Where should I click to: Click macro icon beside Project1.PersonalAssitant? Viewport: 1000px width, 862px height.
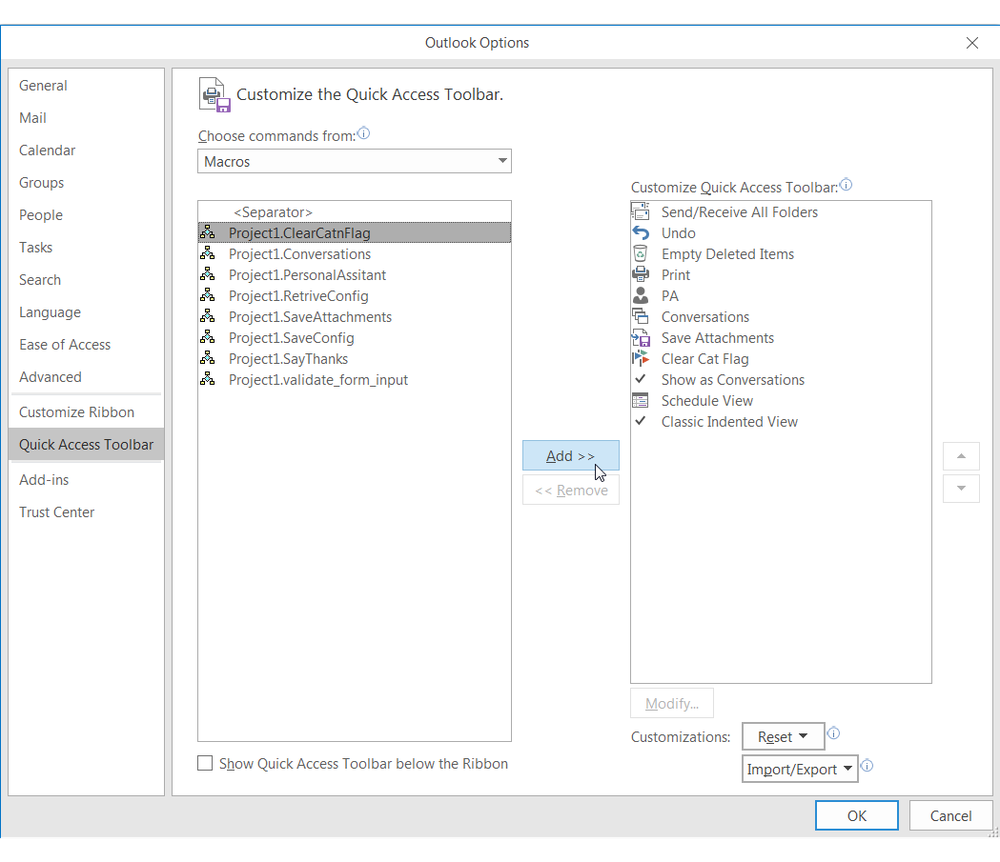pyautogui.click(x=207, y=275)
